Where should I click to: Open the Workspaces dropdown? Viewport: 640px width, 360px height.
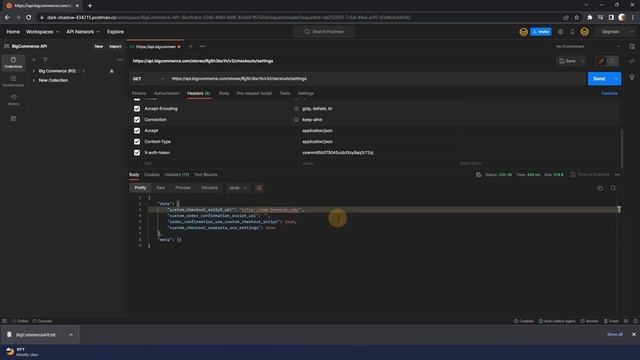pos(42,32)
